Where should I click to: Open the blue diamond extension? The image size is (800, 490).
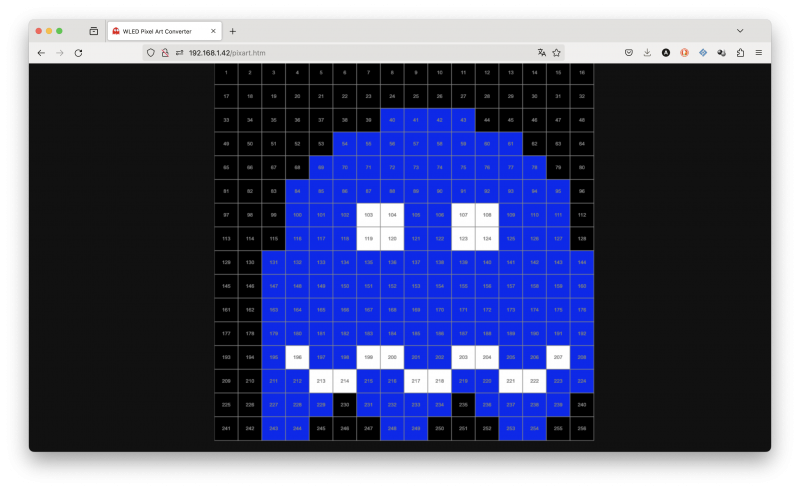(x=703, y=53)
